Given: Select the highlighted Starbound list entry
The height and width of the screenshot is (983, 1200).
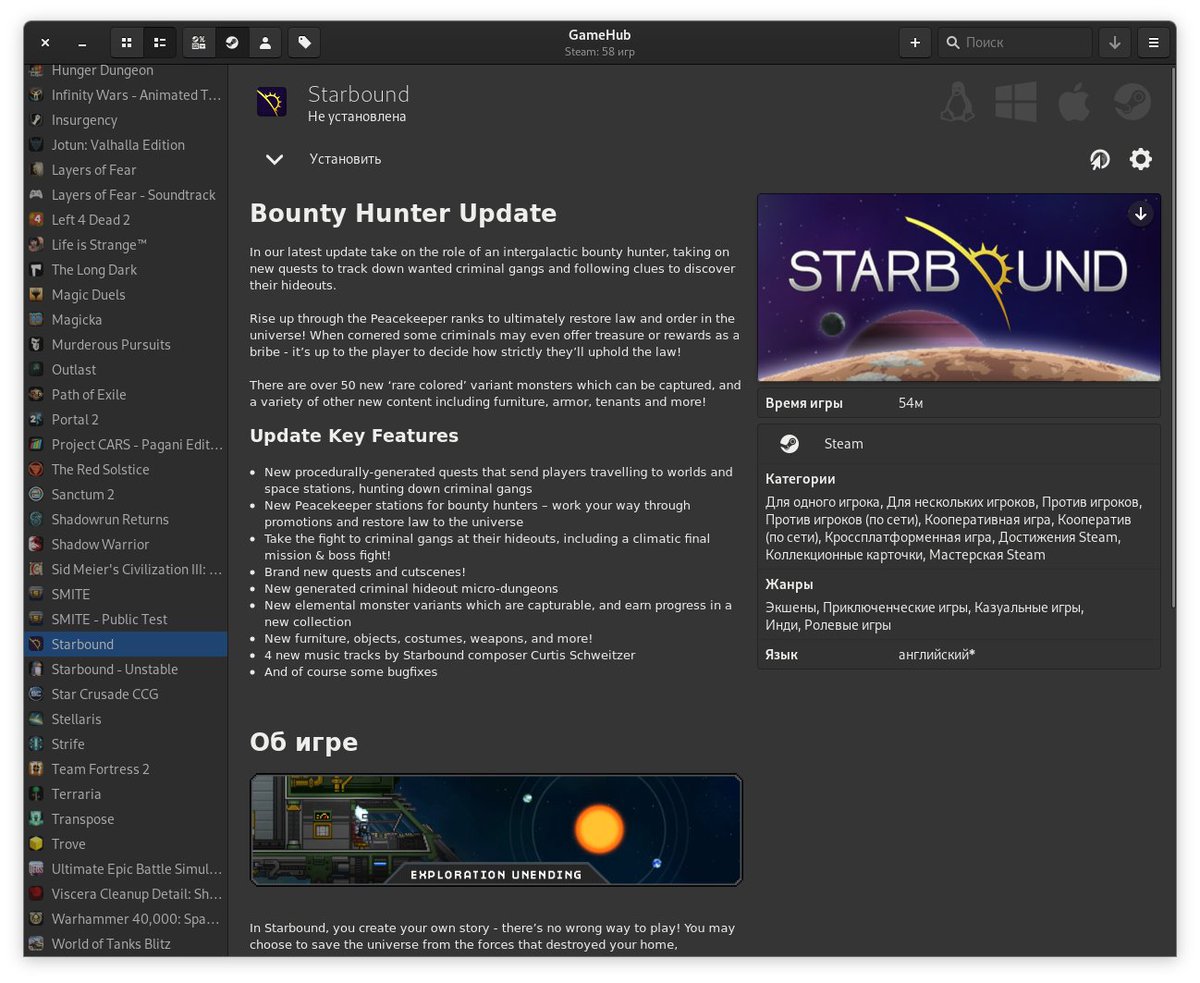Looking at the screenshot, I should [x=126, y=645].
